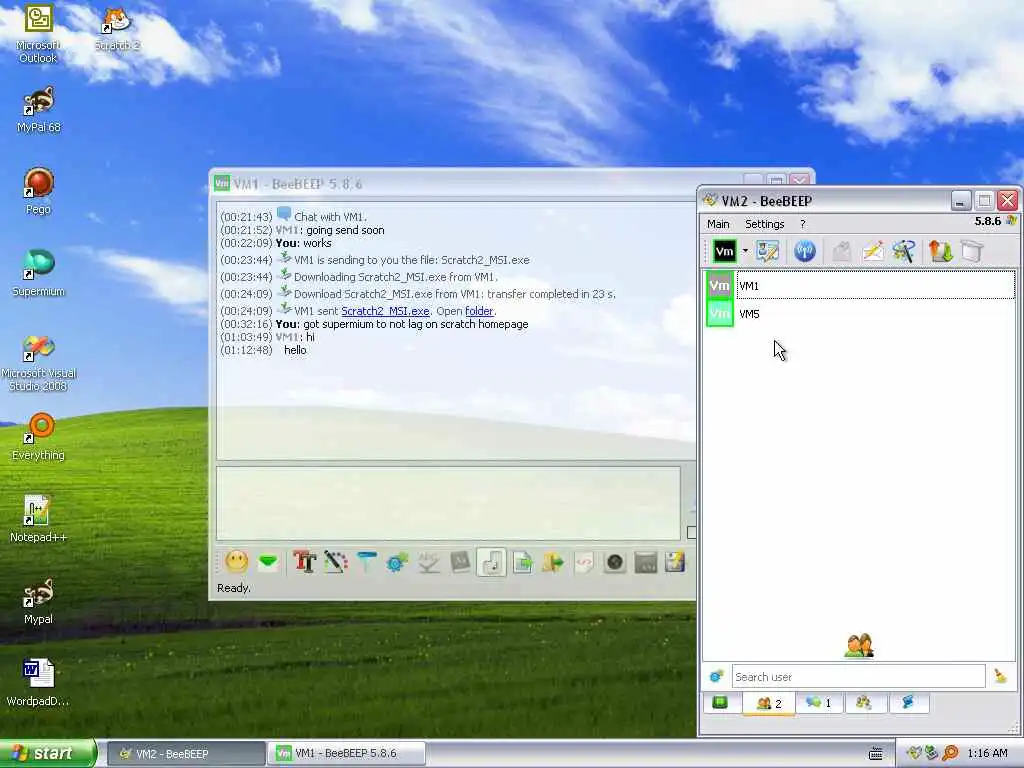Image resolution: width=1024 pixels, height=768 pixels.
Task: Click the blue broadcast antenna icon
Action: pyautogui.click(x=805, y=251)
